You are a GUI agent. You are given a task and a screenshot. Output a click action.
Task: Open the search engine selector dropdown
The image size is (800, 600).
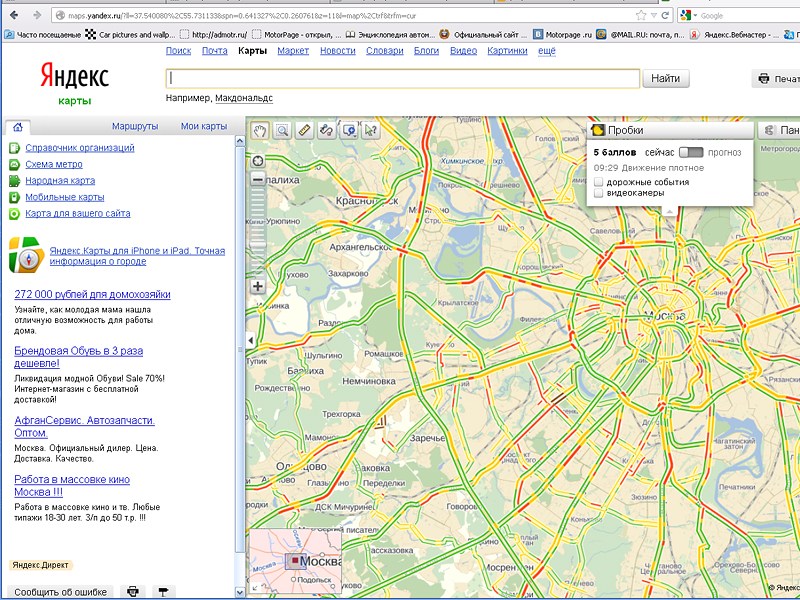click(688, 16)
